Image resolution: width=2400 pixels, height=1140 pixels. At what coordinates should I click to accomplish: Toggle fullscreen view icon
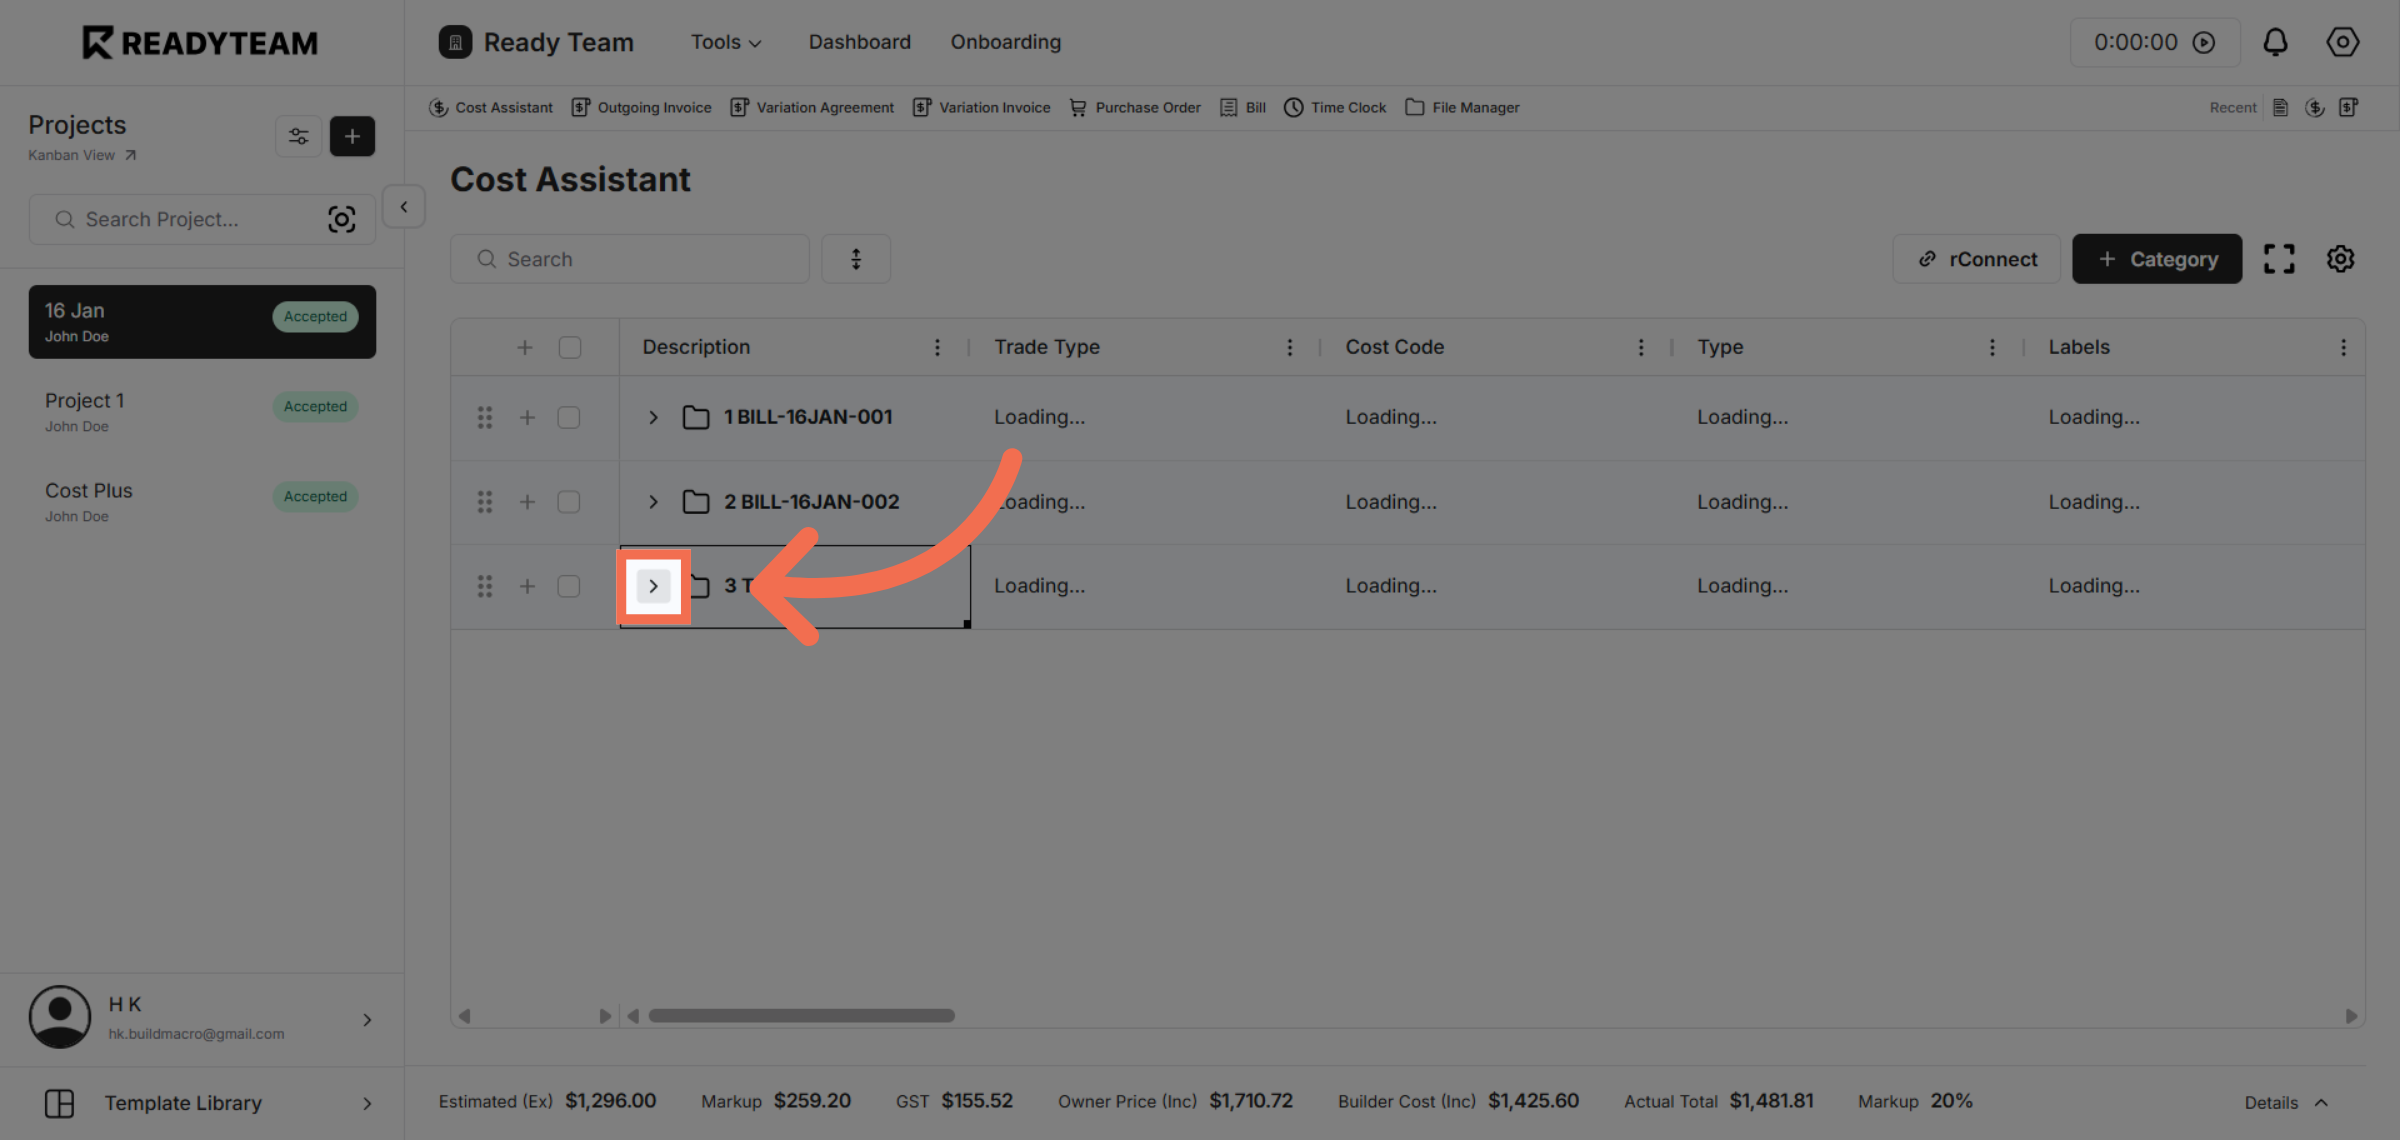2279,259
